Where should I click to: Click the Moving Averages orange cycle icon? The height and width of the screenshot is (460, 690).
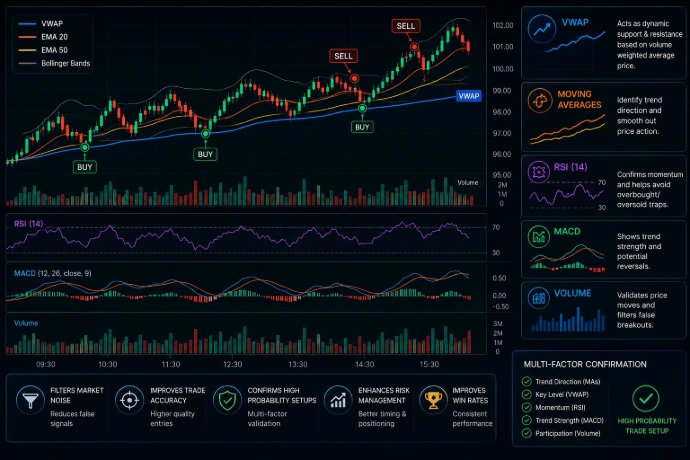tap(540, 100)
